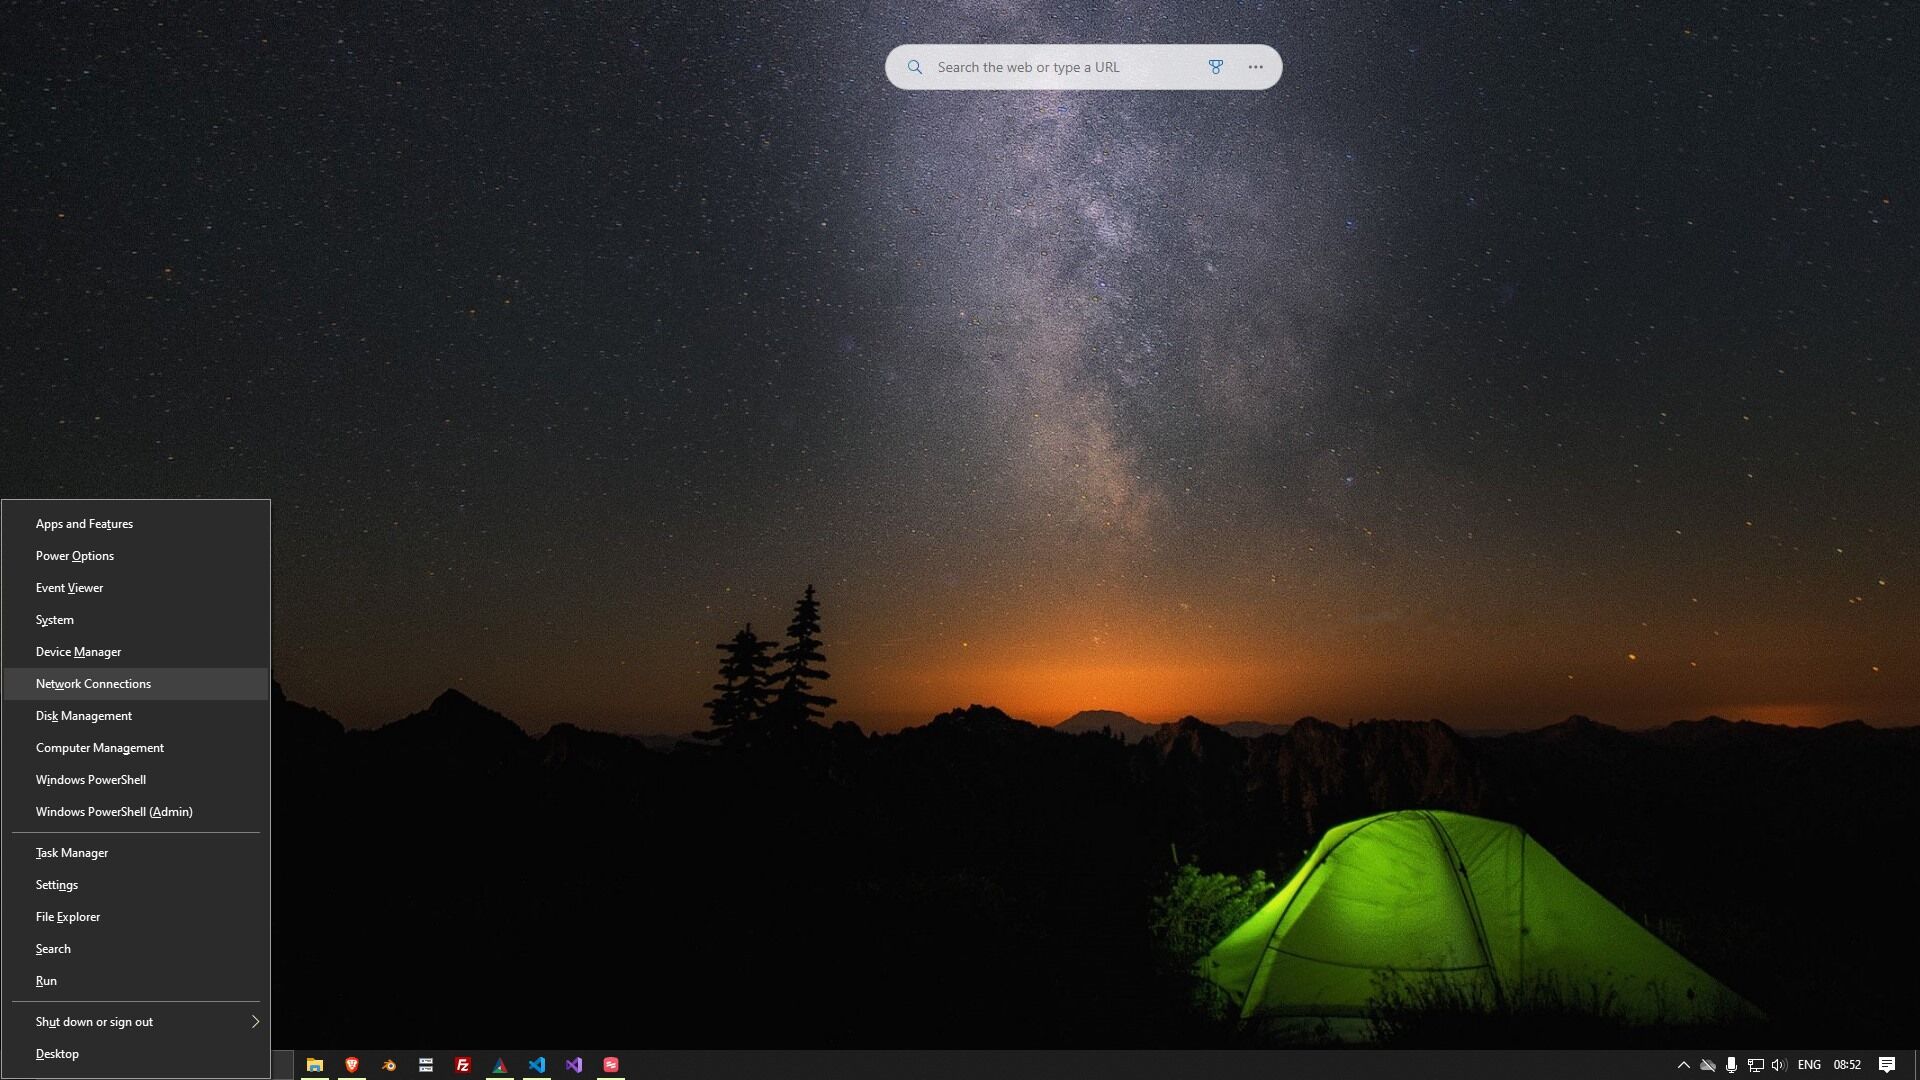Image resolution: width=1920 pixels, height=1080 pixels.
Task: Open Task Manager from the menu
Action: 72,853
